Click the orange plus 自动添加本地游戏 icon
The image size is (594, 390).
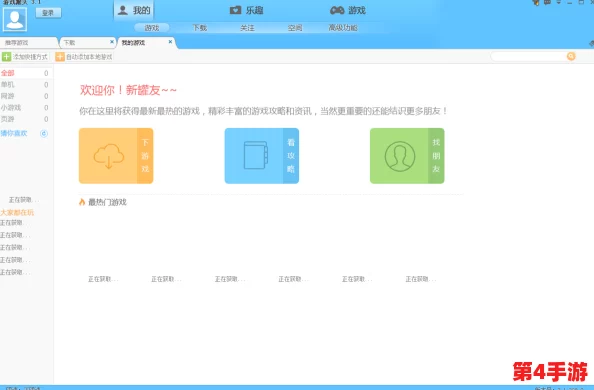(x=59, y=57)
